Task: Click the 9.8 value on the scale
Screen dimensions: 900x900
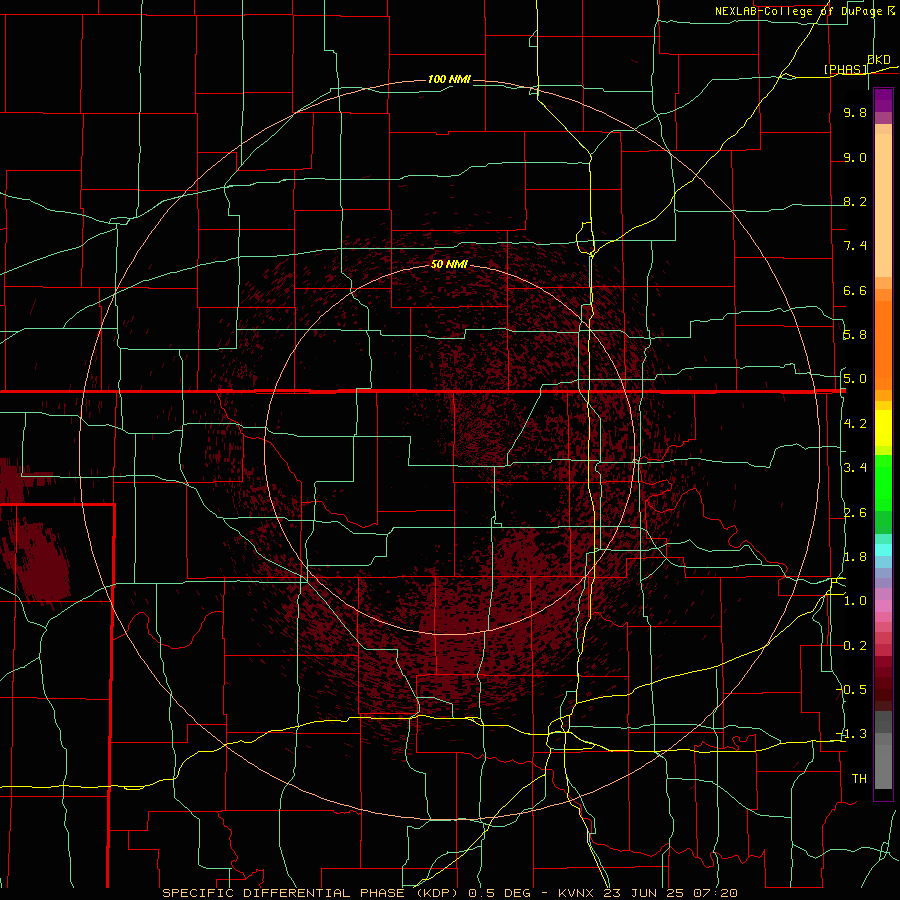Action: (x=855, y=113)
